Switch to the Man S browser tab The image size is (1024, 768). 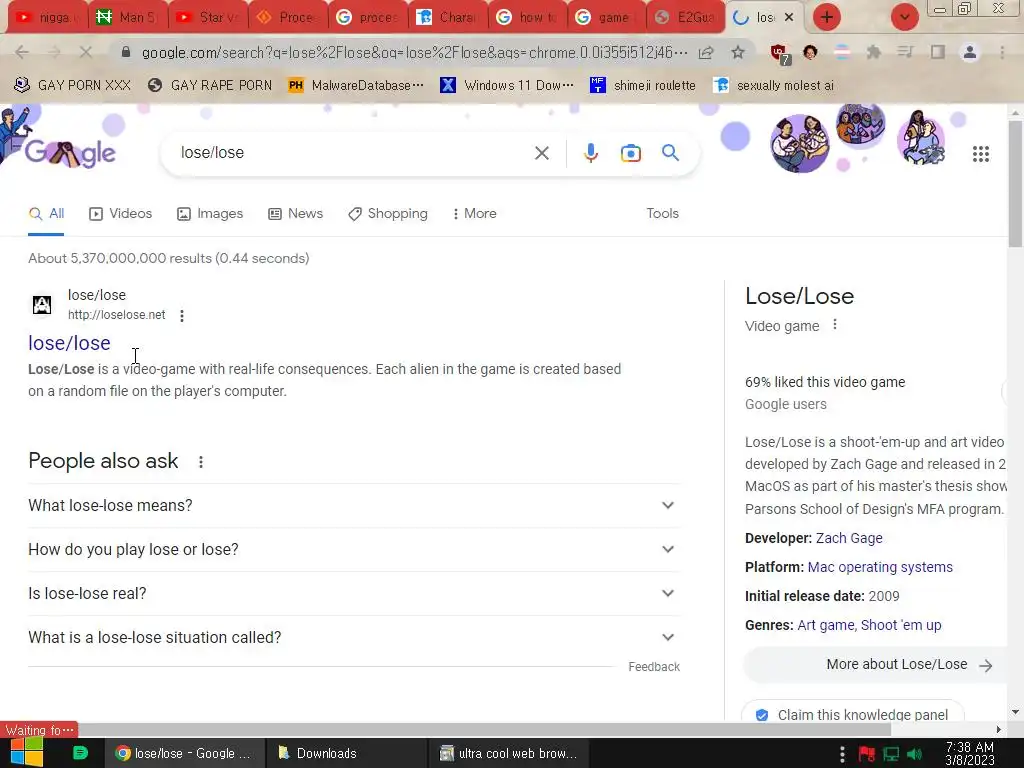127,17
